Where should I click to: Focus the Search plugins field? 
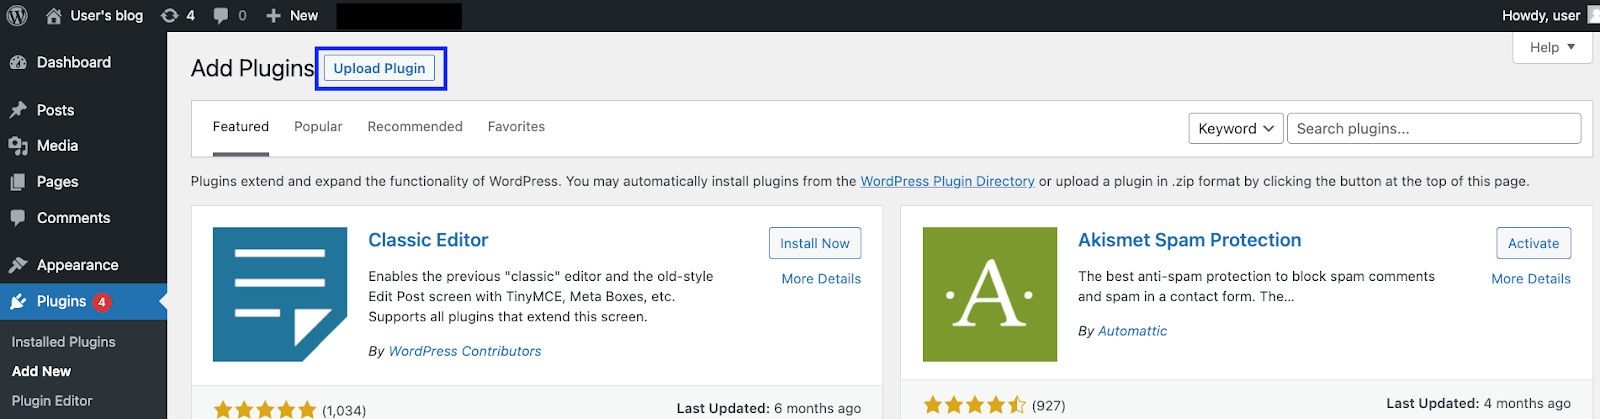[x=1434, y=128]
